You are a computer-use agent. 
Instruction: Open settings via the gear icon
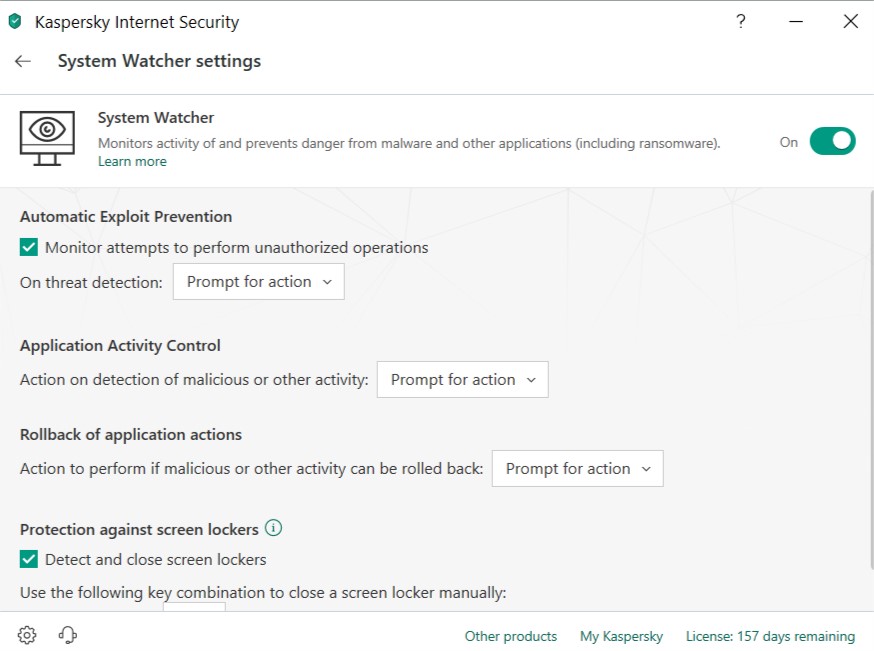[27, 635]
